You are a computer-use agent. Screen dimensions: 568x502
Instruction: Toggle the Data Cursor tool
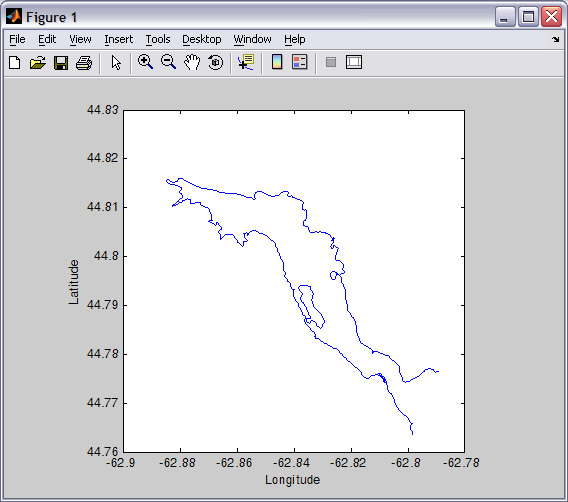click(246, 62)
